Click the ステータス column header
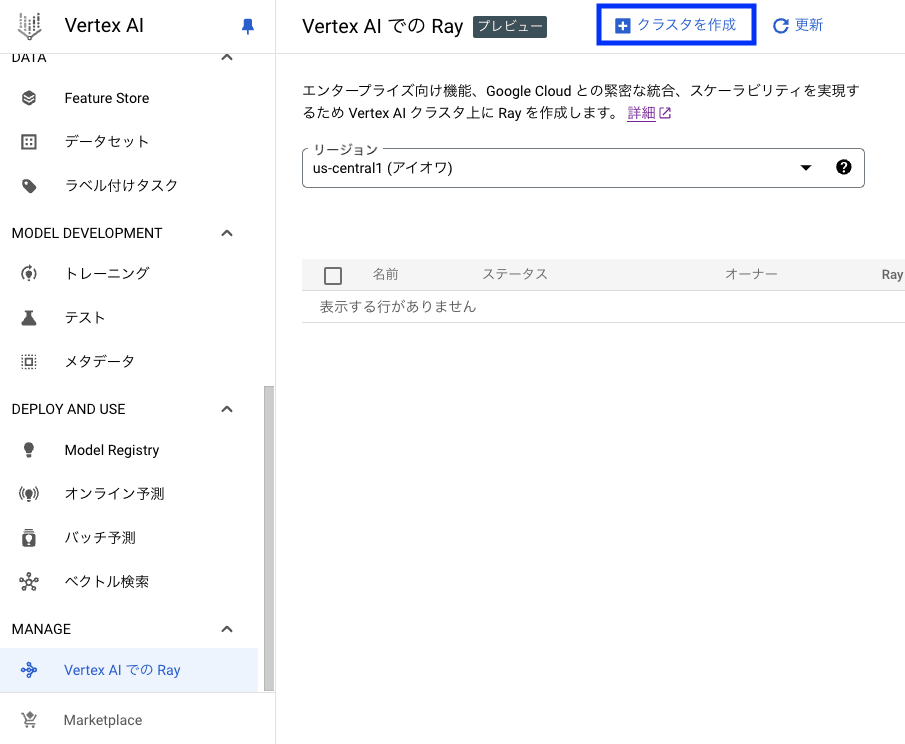Viewport: 905px width, 744px height. 515,274
